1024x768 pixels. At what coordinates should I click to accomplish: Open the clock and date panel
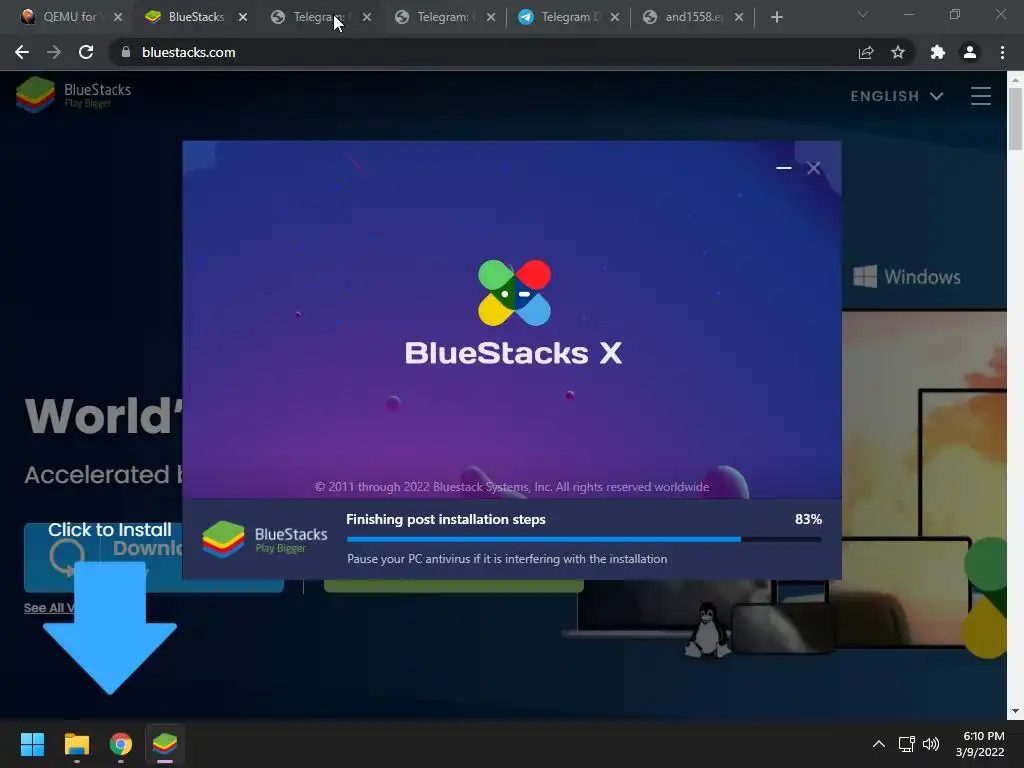click(x=980, y=744)
